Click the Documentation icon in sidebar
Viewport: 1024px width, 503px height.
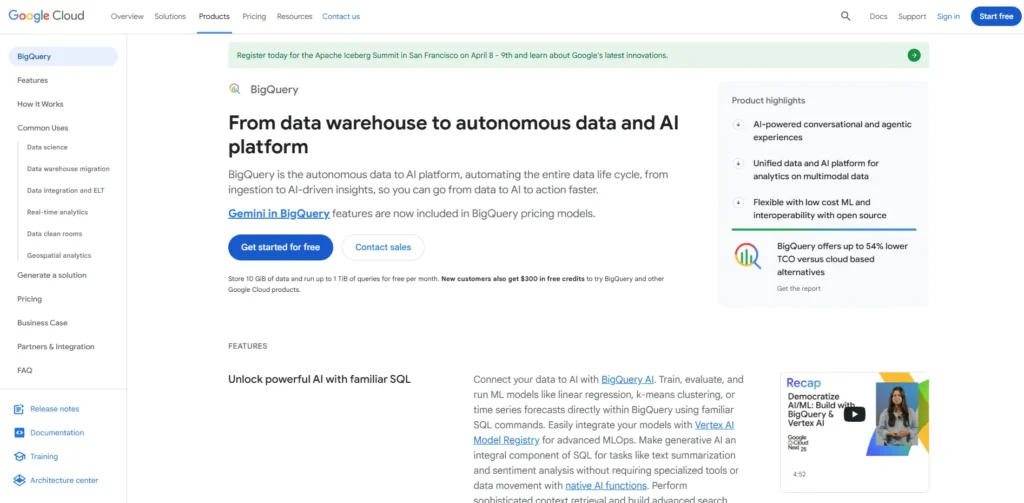[19, 432]
